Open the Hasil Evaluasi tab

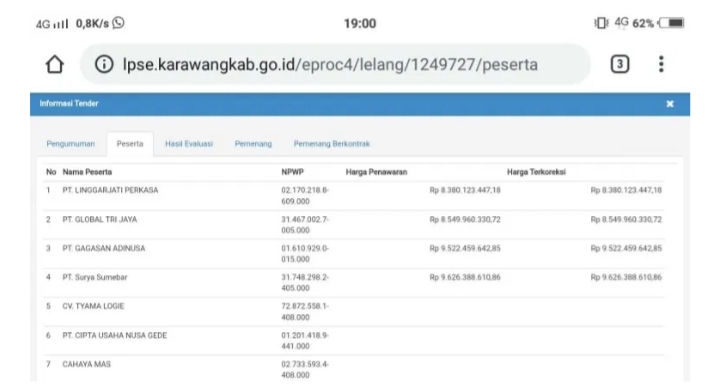coord(189,144)
